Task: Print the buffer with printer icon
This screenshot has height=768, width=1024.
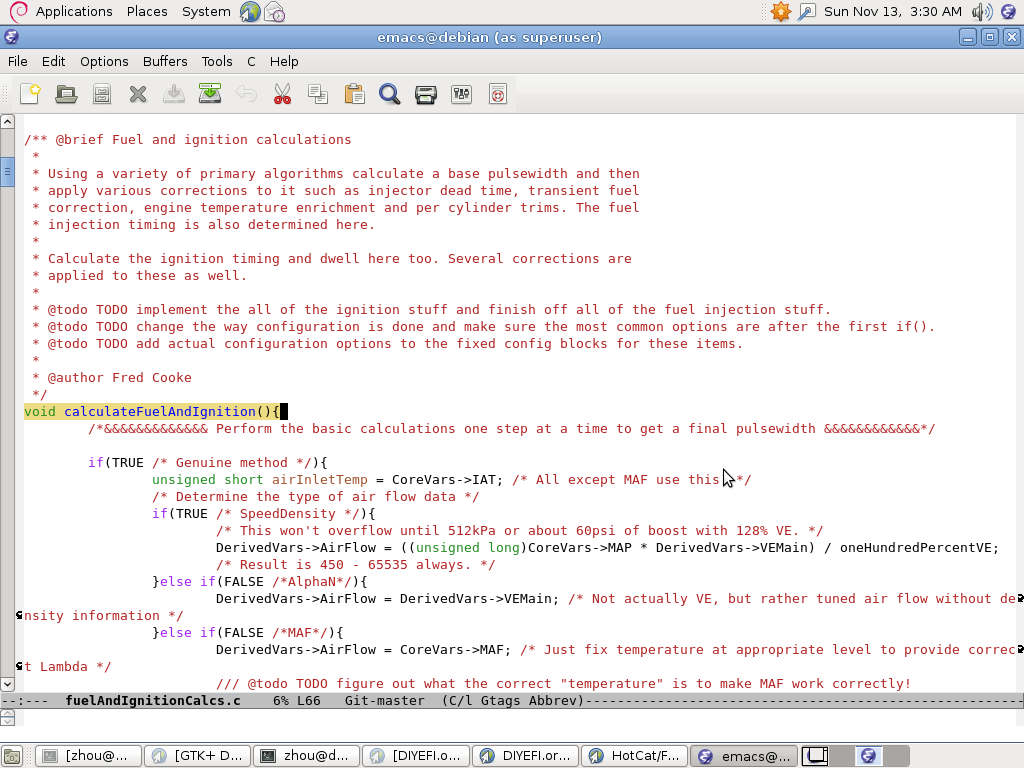Action: (426, 94)
